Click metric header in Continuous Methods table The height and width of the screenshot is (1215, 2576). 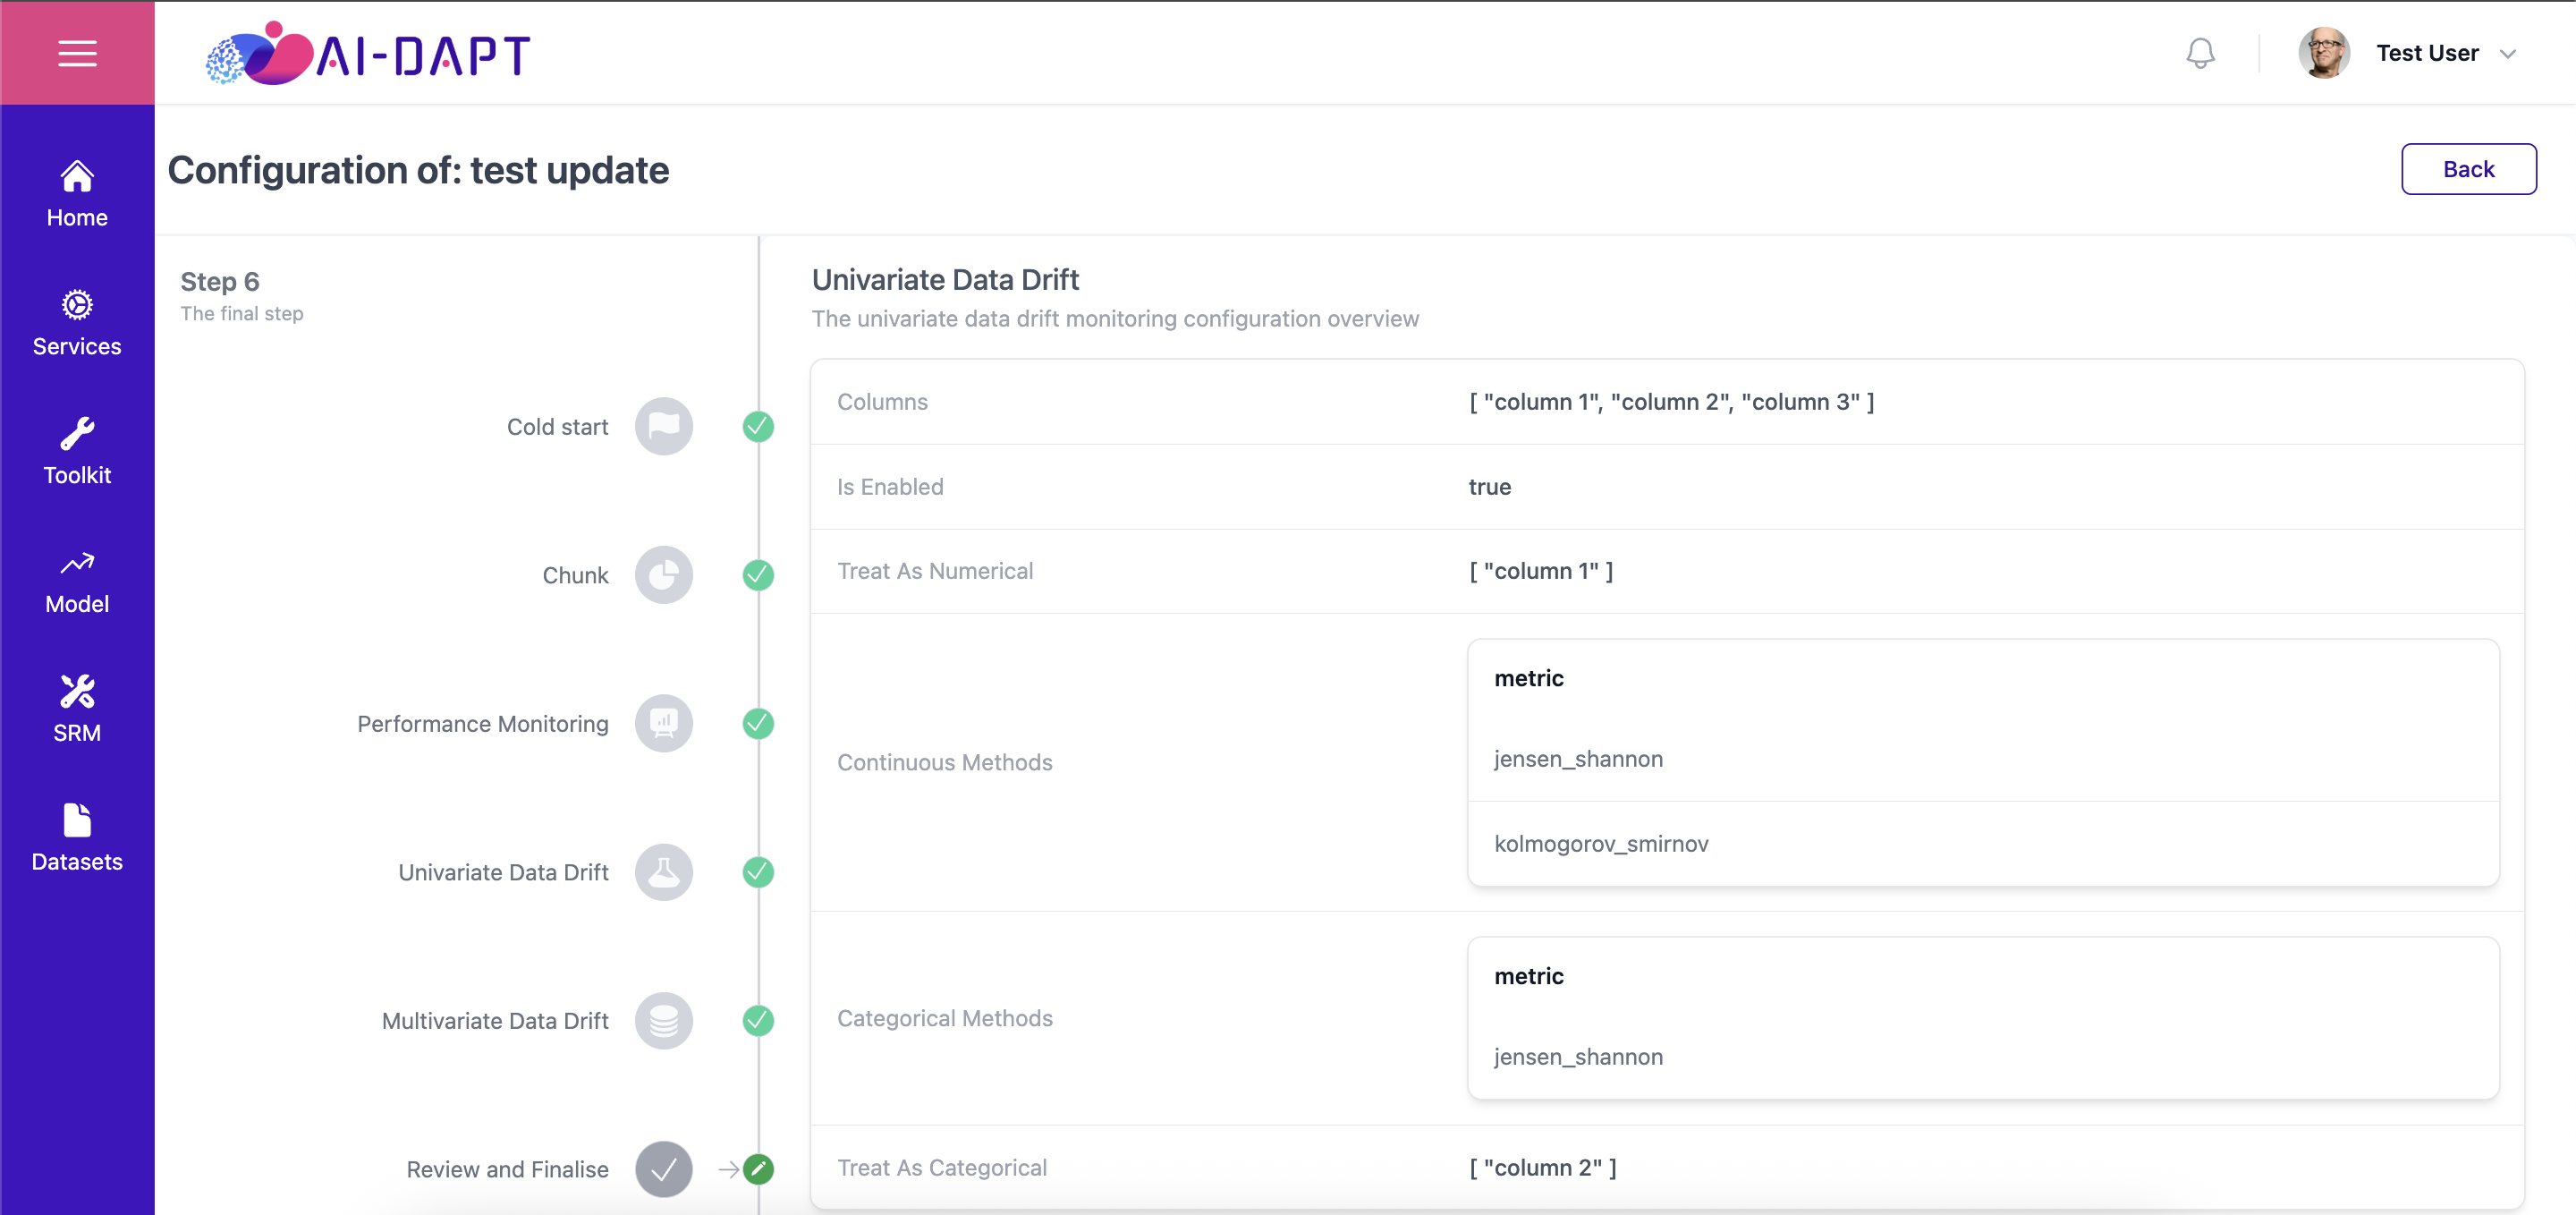1529,678
